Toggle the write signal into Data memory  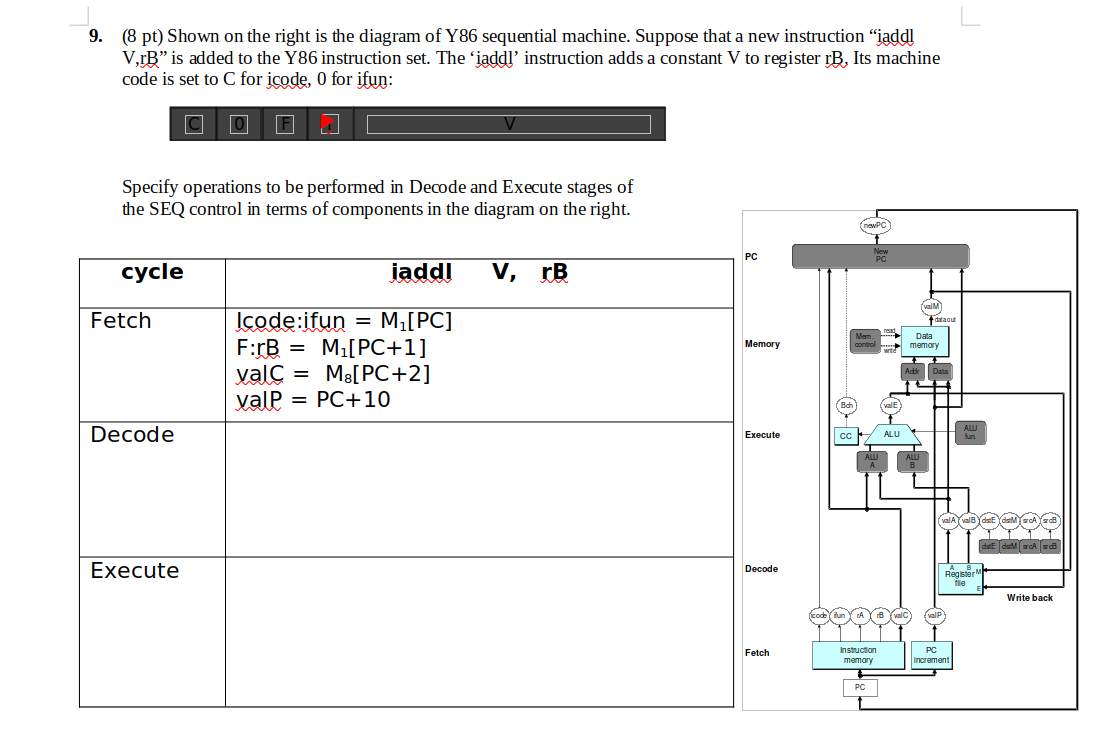point(890,349)
